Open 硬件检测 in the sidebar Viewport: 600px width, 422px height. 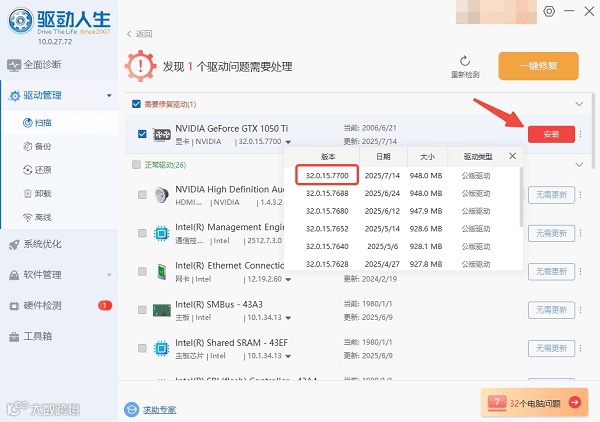pyautogui.click(x=42, y=305)
